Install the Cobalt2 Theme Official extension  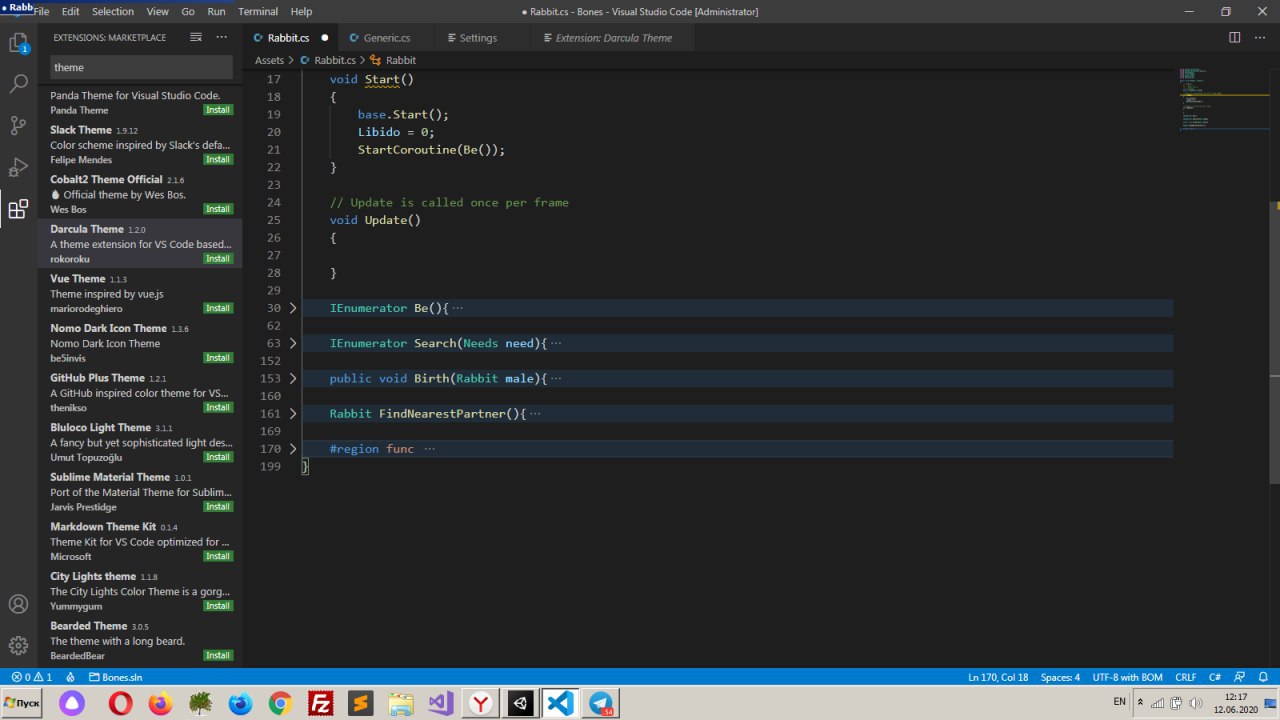tap(218, 209)
